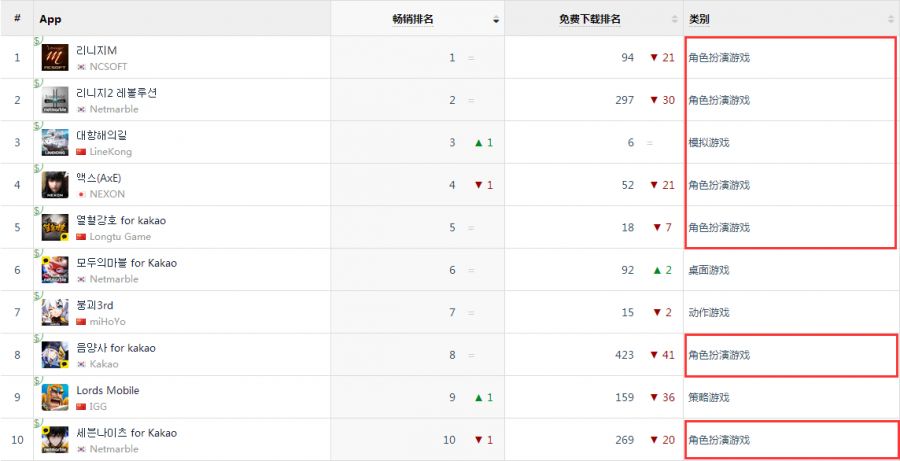Click the 모두의마블 for Kakao icon

point(55,270)
